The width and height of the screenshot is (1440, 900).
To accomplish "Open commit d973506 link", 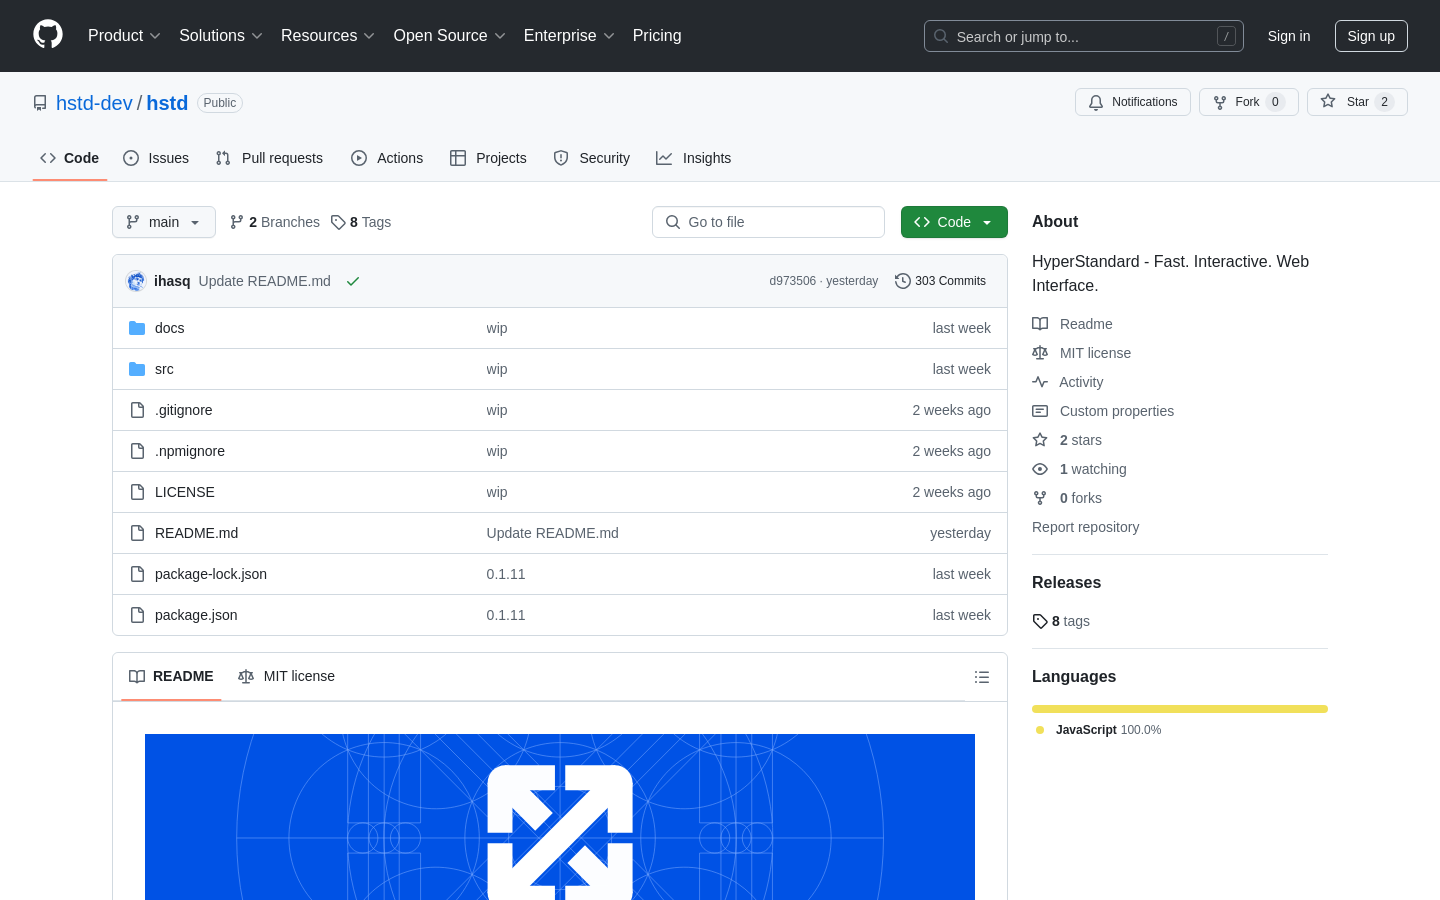I will [x=793, y=281].
